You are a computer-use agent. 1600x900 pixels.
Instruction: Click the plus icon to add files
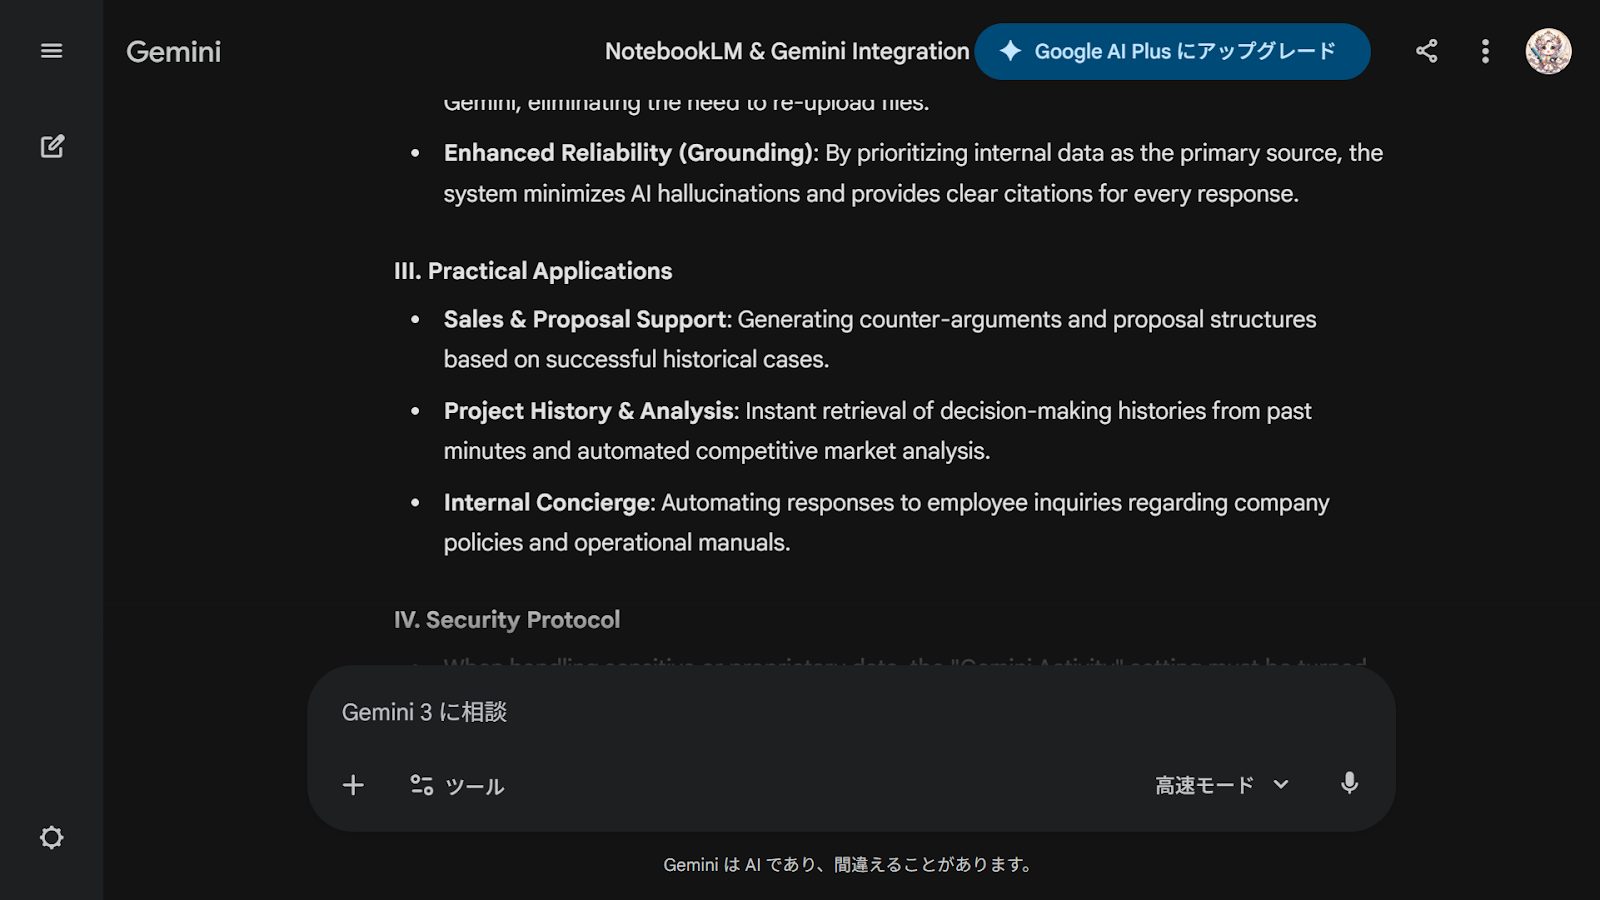353,785
